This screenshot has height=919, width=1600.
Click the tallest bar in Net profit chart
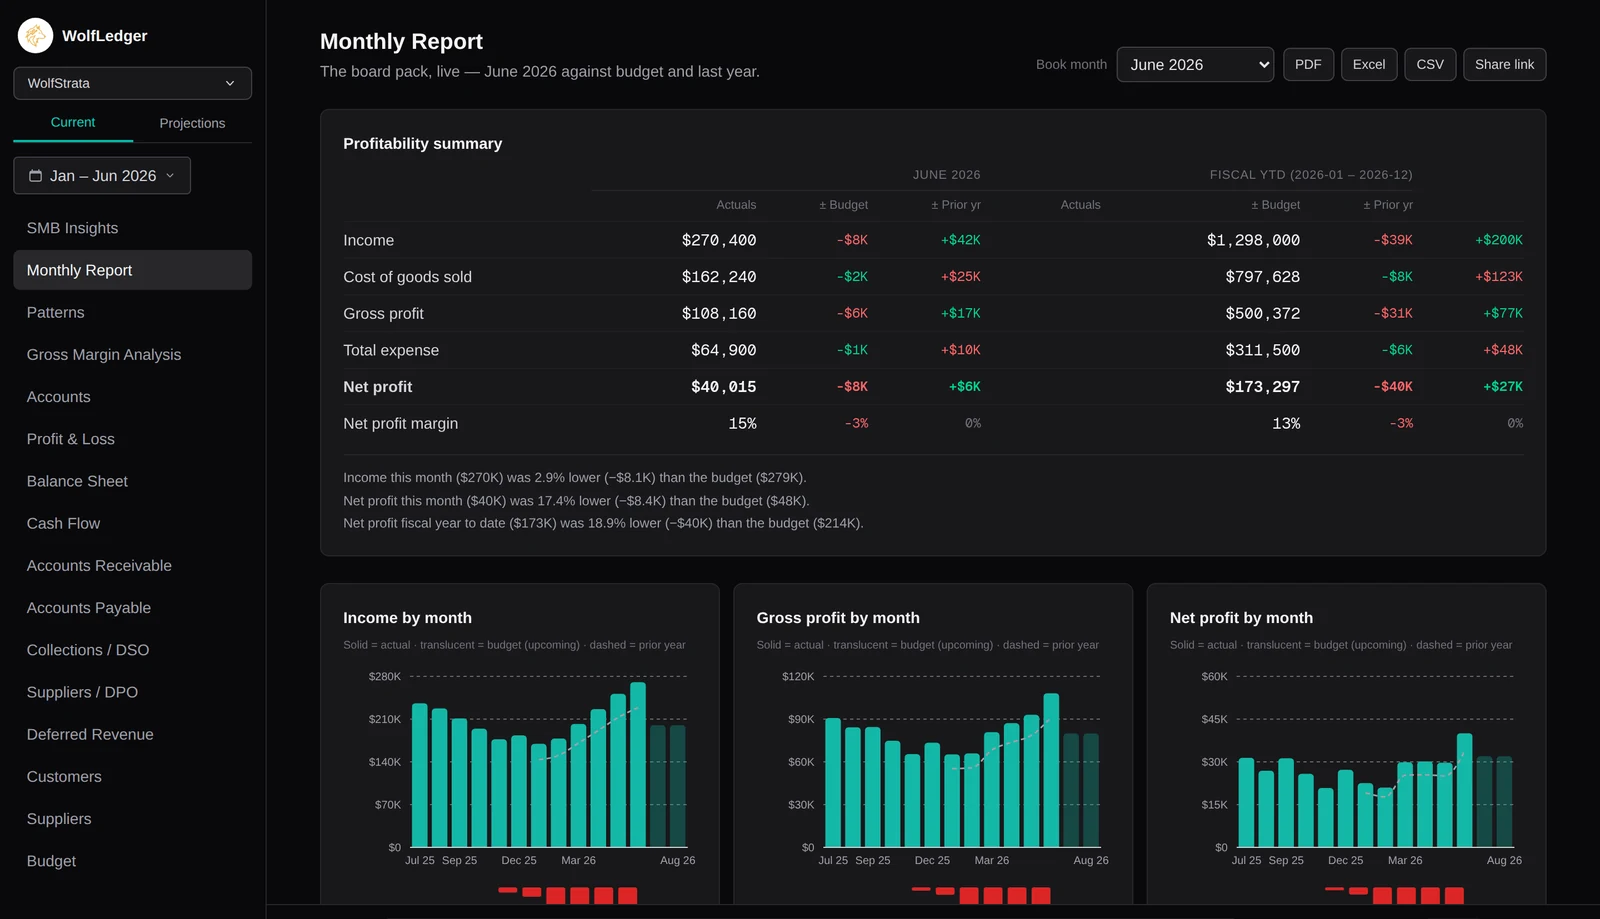(x=1464, y=790)
